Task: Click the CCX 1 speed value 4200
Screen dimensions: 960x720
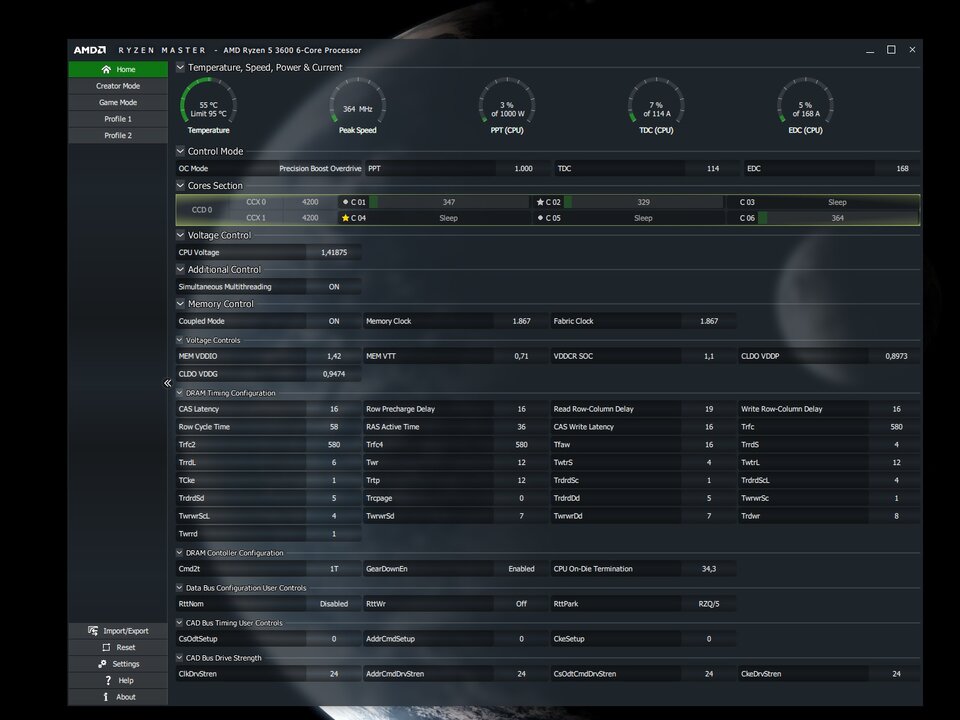Action: pyautogui.click(x=310, y=218)
